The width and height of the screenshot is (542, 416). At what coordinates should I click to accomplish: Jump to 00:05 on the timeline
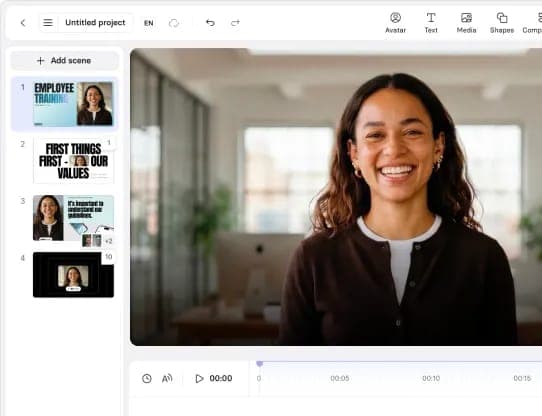tap(339, 378)
